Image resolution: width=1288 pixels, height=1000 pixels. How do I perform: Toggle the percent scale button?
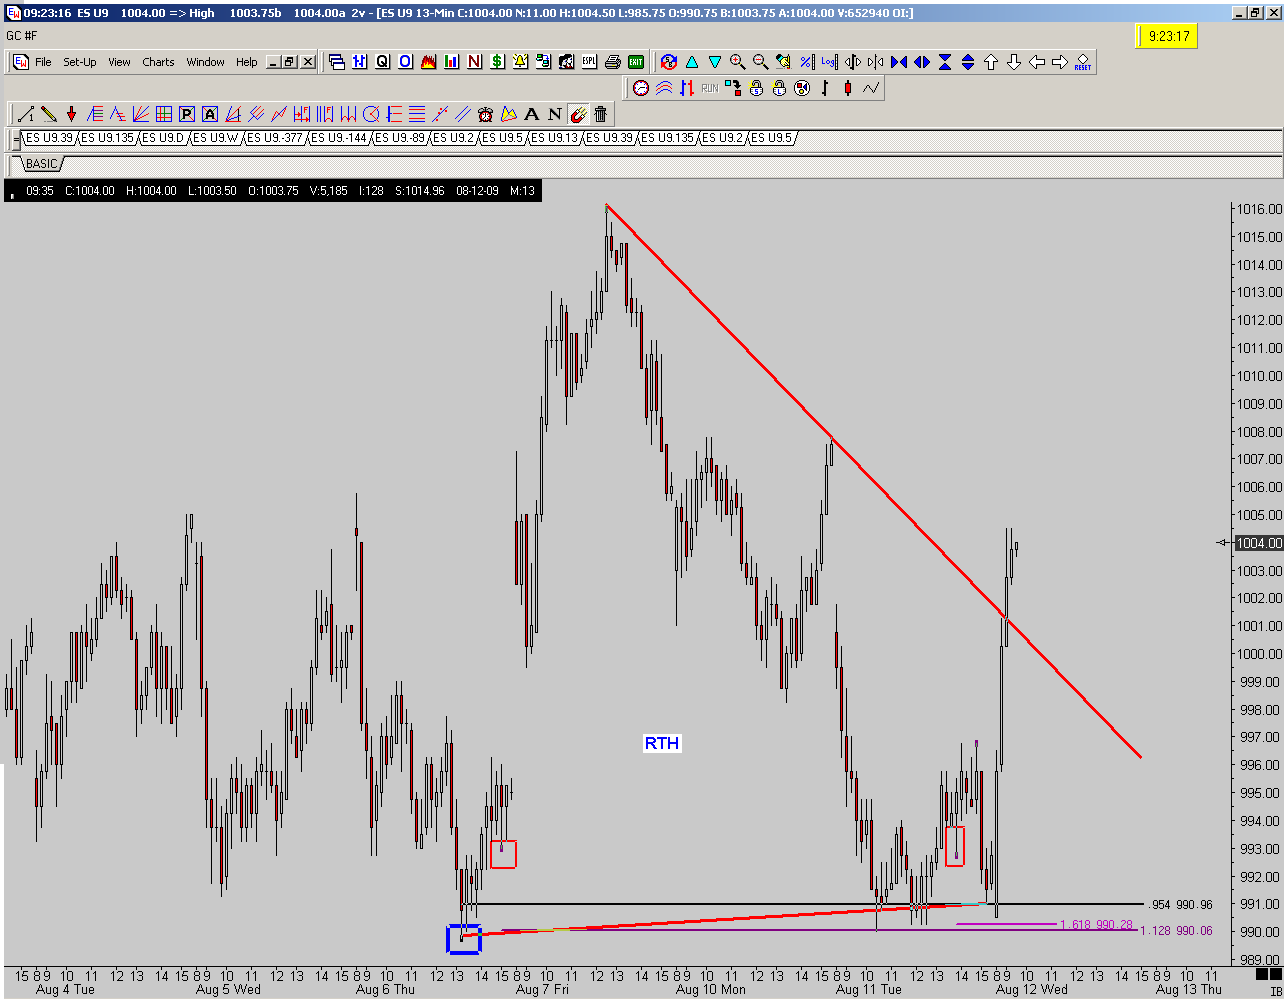click(x=806, y=62)
